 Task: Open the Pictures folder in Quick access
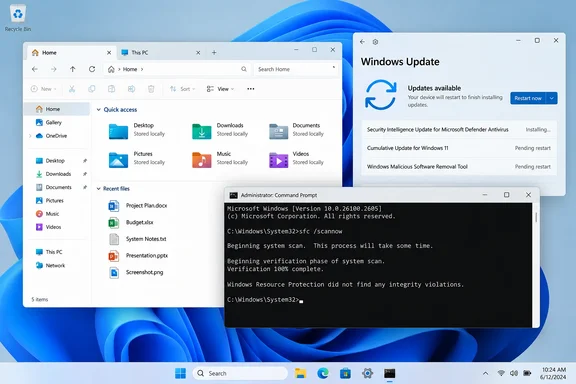pyautogui.click(x=137, y=159)
